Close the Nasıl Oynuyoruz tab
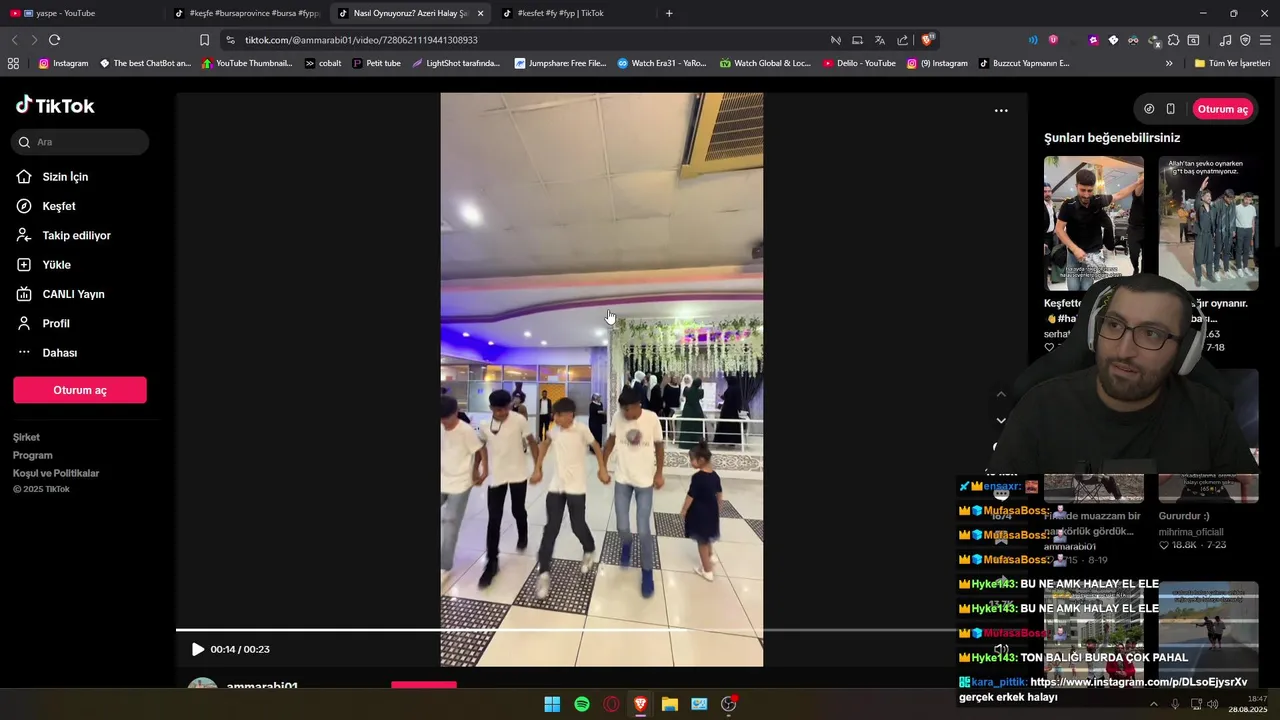Image resolution: width=1280 pixels, height=720 pixels. click(x=481, y=13)
